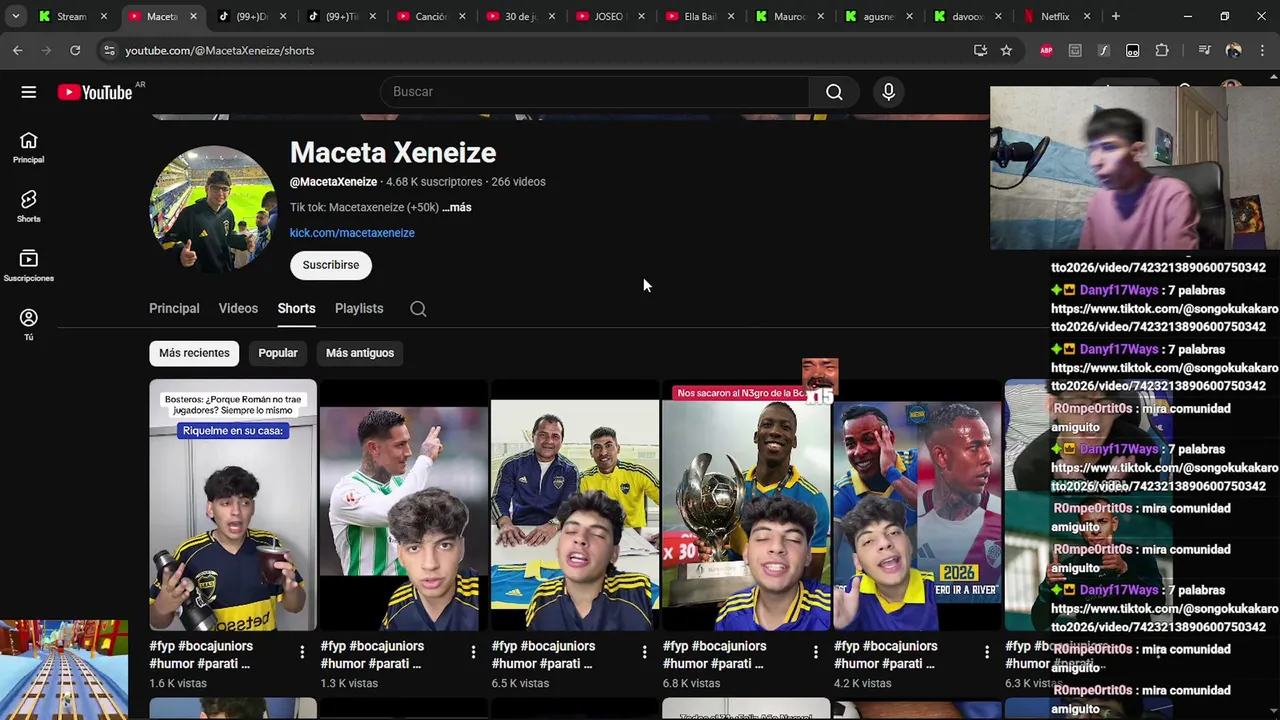Image resolution: width=1280 pixels, height=720 pixels.
Task: Filter shorts by Más antiguos
Action: [360, 353]
